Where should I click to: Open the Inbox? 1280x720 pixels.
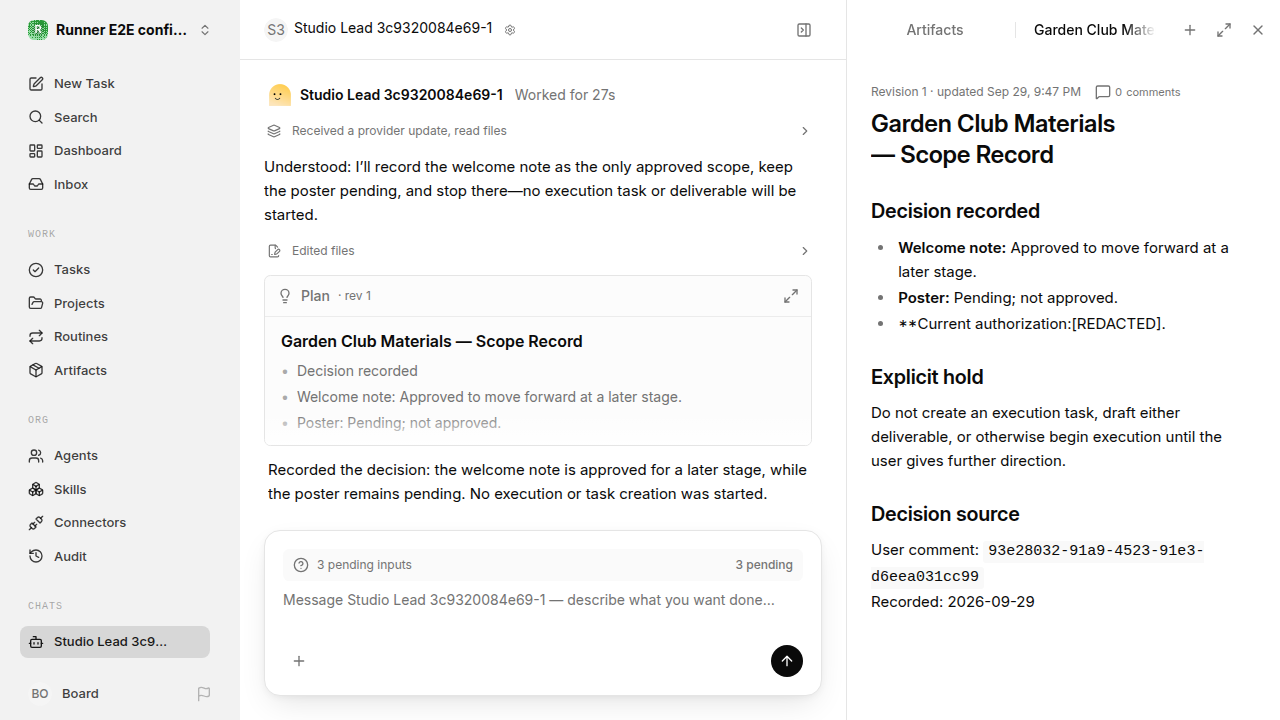click(x=120, y=184)
